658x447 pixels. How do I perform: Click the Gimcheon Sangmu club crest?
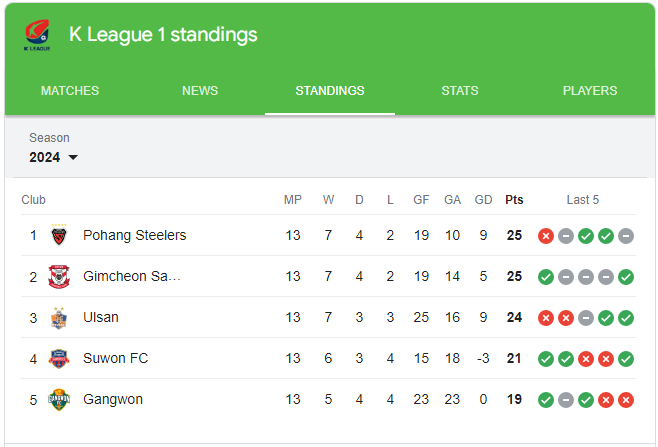tap(59, 277)
